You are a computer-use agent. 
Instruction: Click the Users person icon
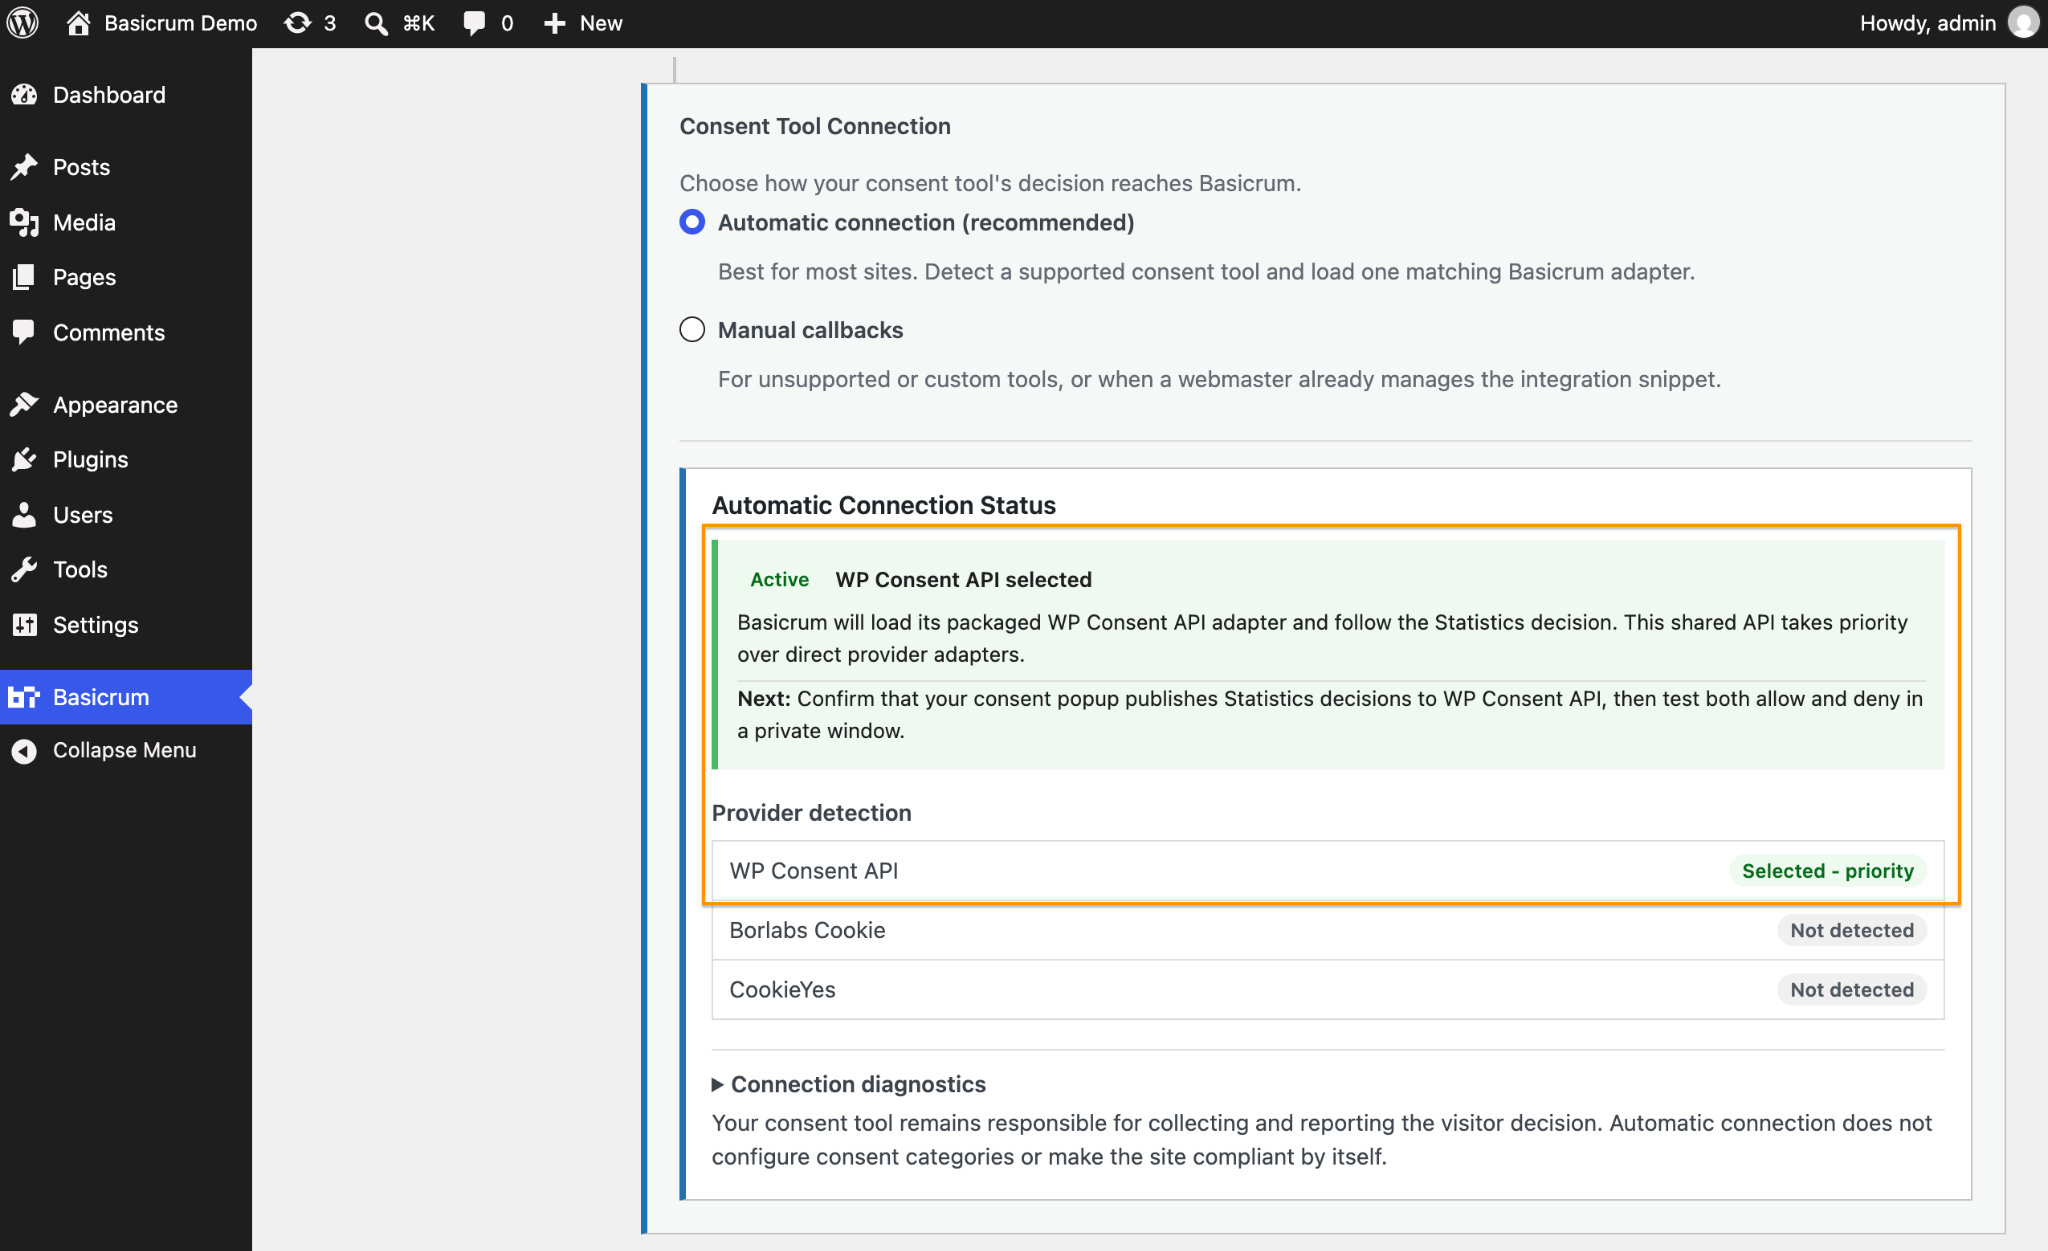(24, 515)
